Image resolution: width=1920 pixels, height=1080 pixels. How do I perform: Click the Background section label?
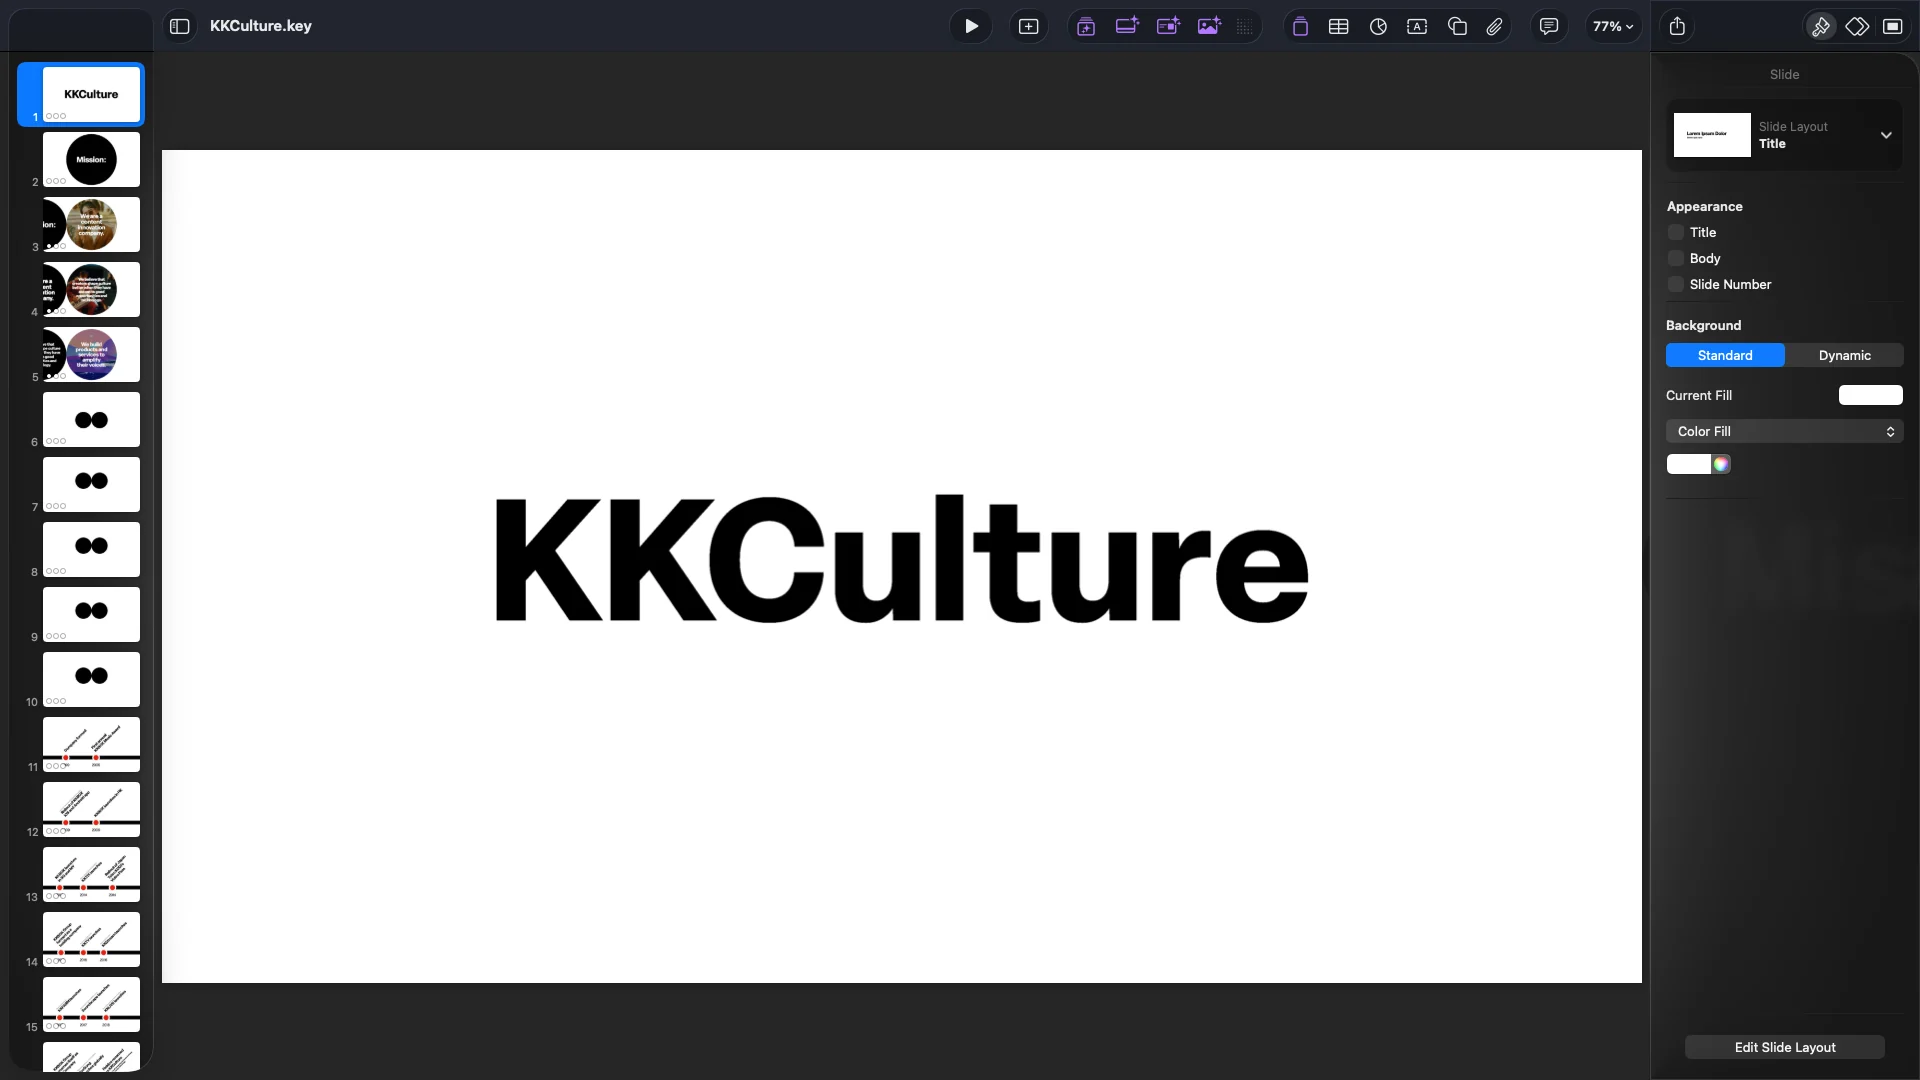(x=1703, y=326)
